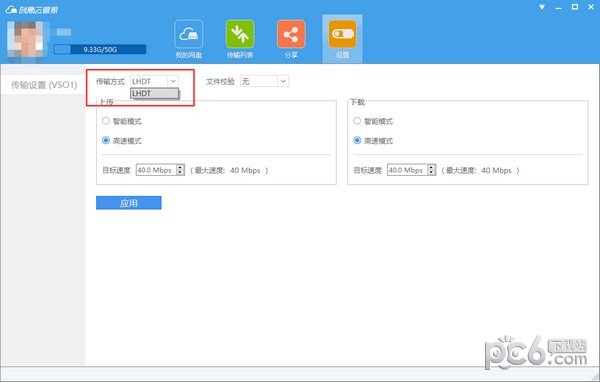The image size is (600, 382).
Task: Select download 智能模式 radio button
Action: [x=357, y=121]
